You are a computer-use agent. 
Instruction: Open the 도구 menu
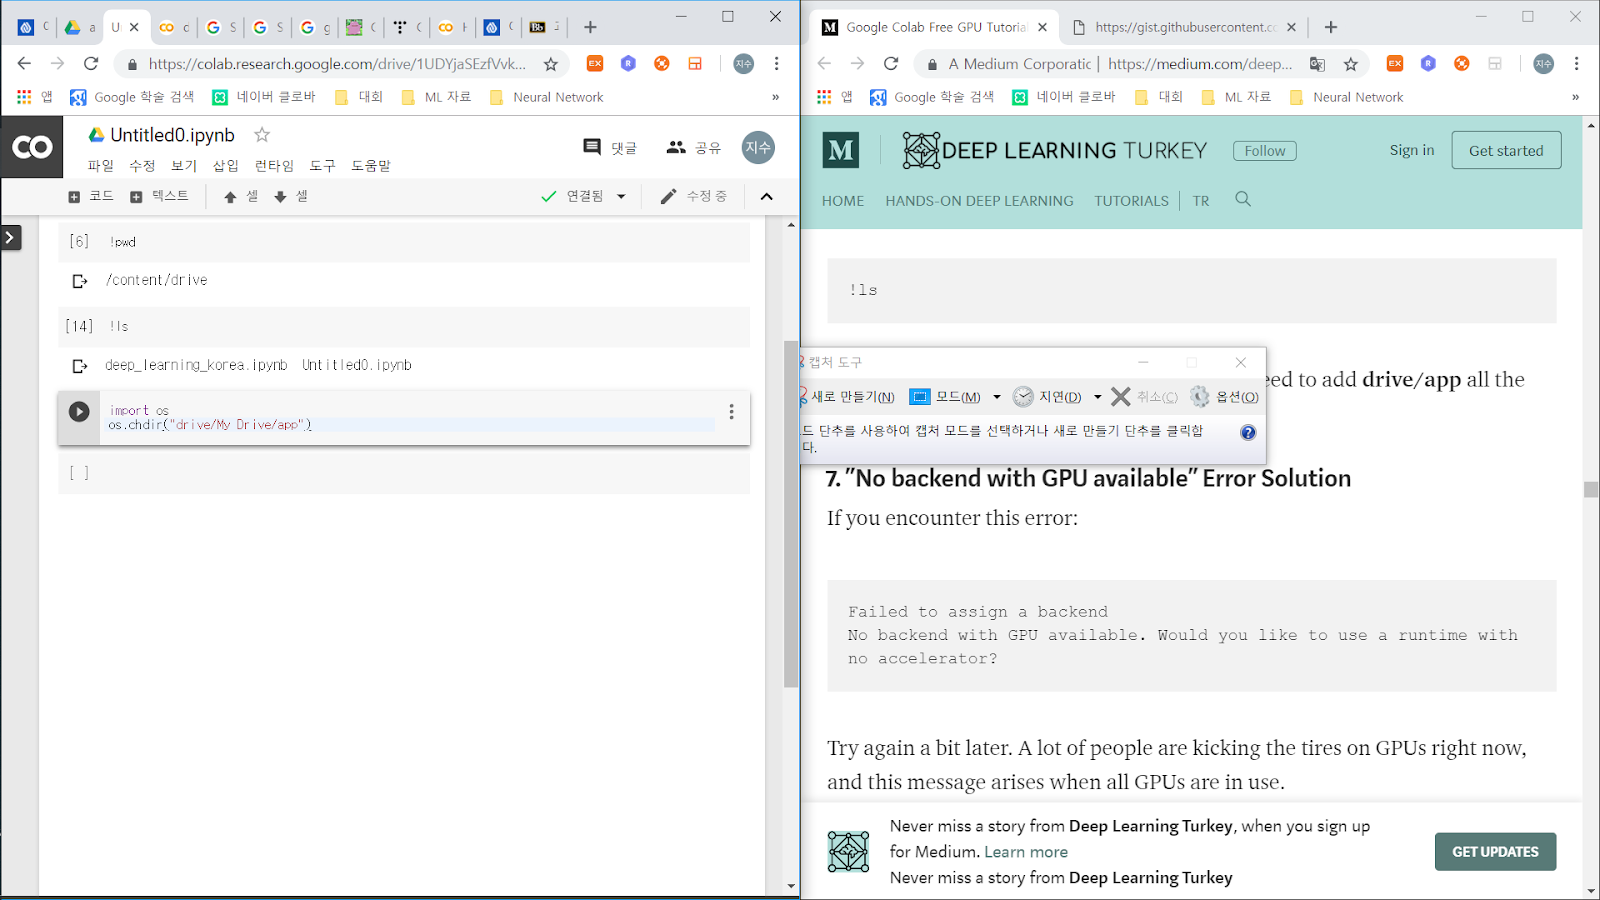click(322, 166)
